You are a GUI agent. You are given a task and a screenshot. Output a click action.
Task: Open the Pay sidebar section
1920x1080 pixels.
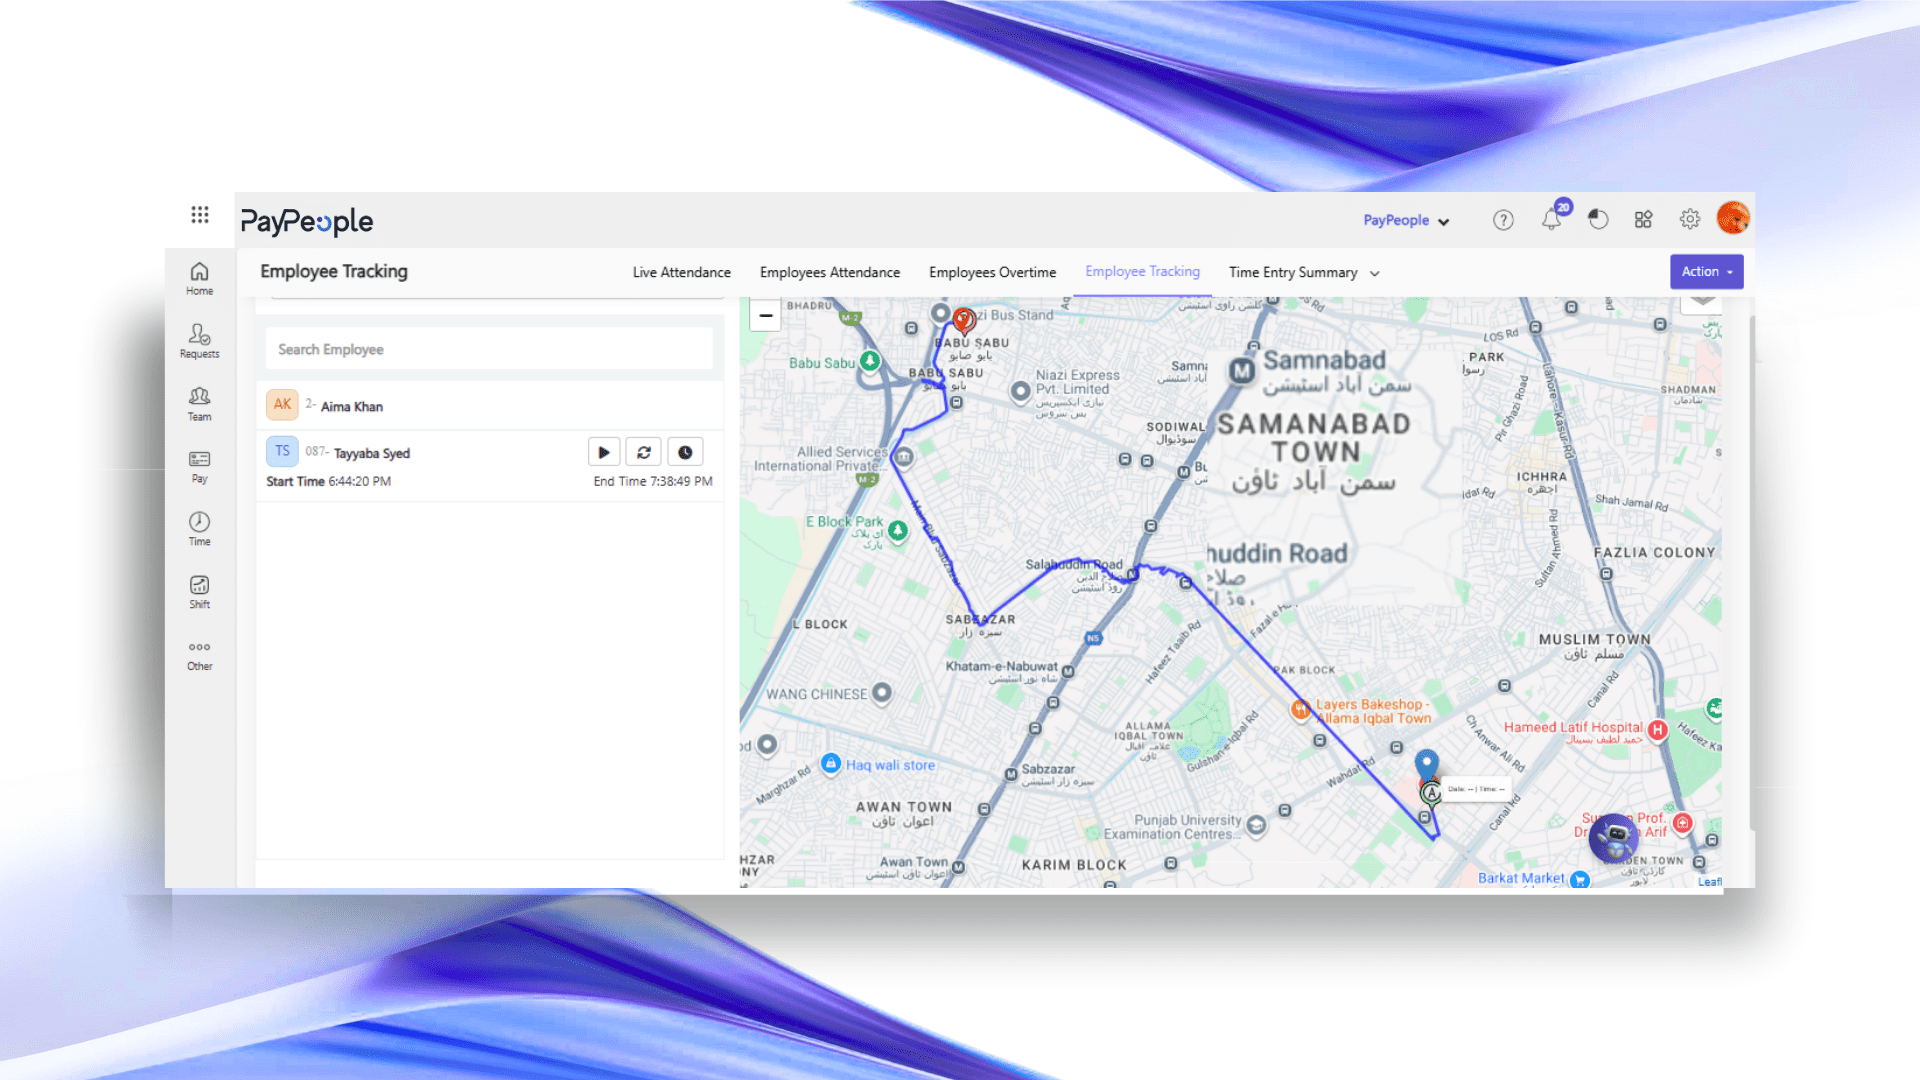pos(199,466)
